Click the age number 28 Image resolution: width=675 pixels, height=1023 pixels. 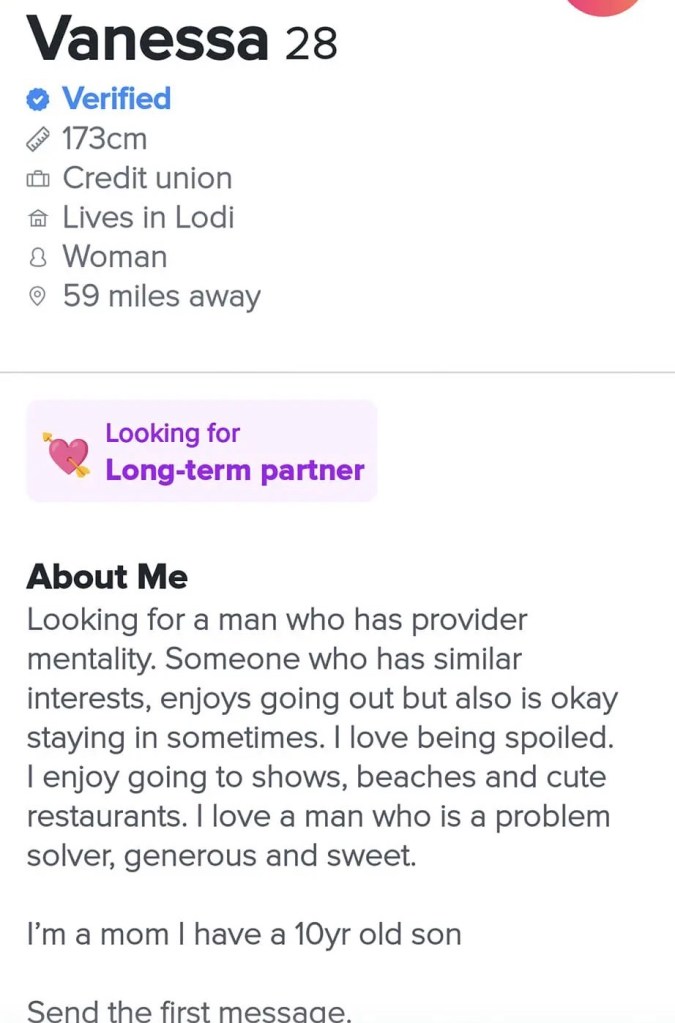coord(311,44)
